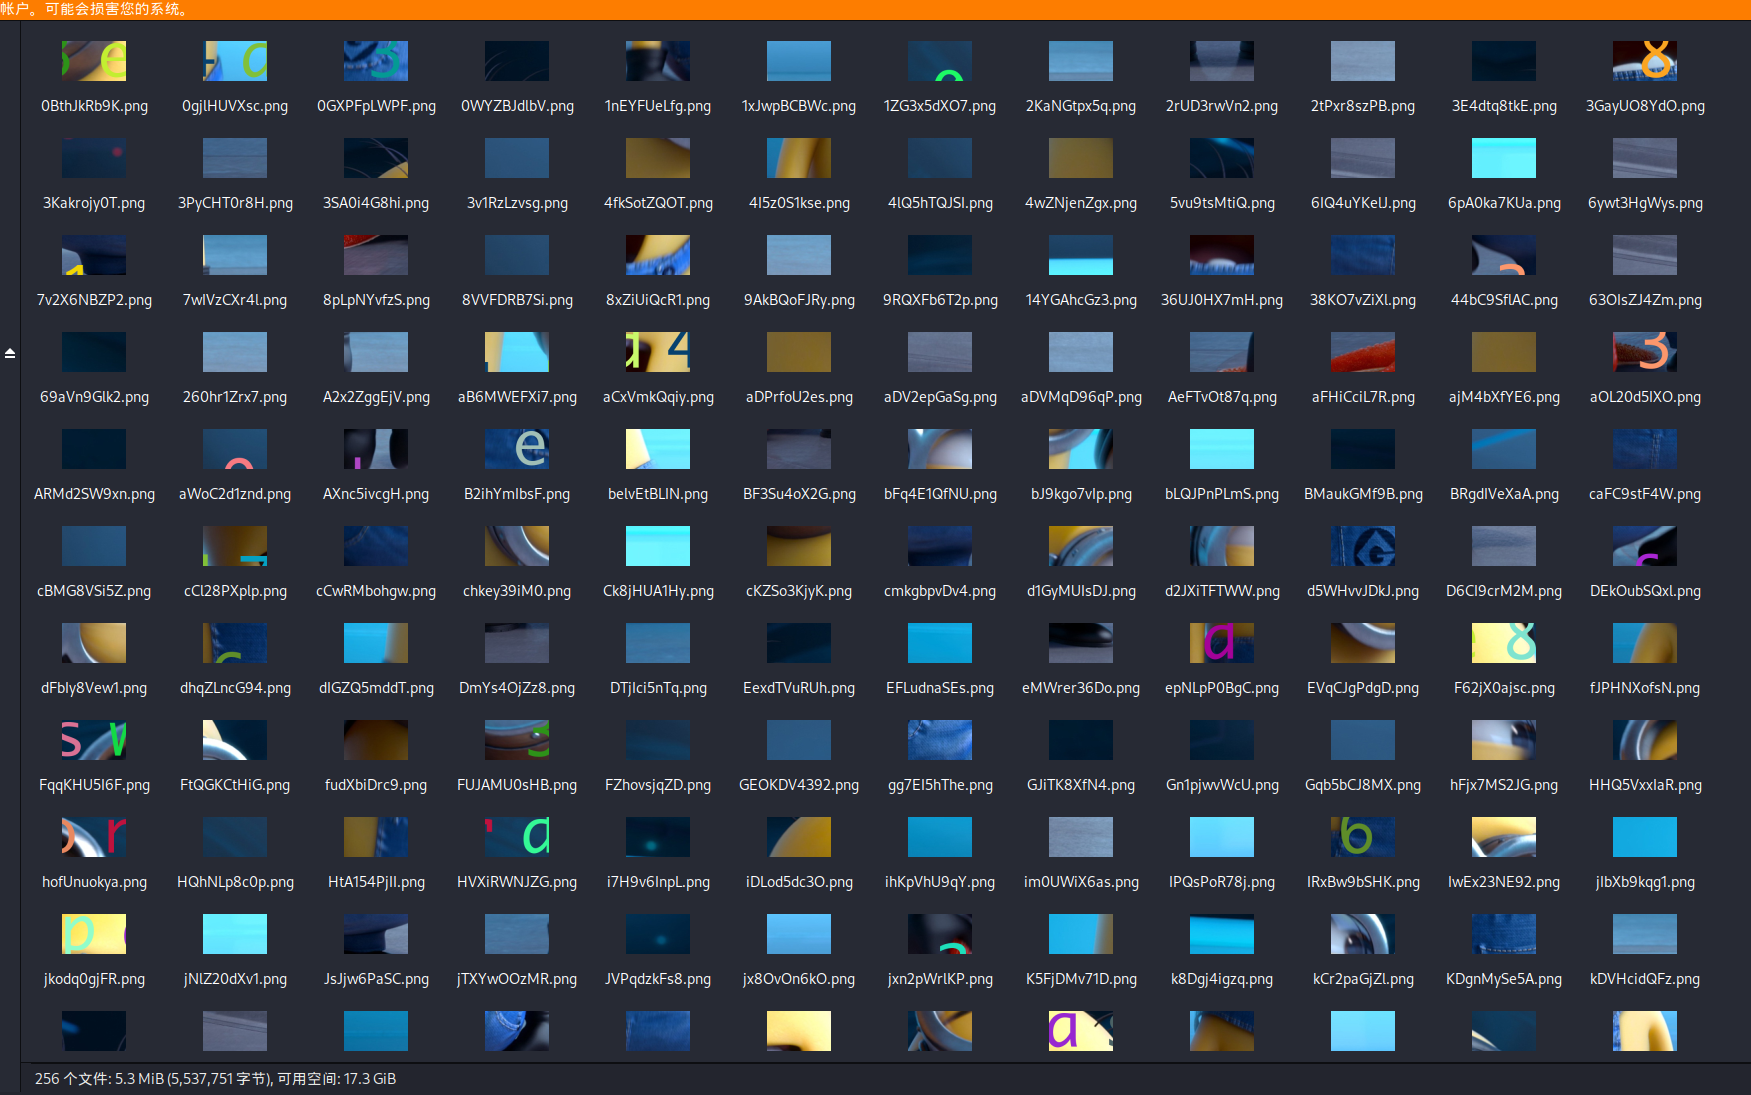This screenshot has height=1095, width=1751.
Task: Click the kDVHcidQFz.png thumbnail
Action: (1645, 934)
